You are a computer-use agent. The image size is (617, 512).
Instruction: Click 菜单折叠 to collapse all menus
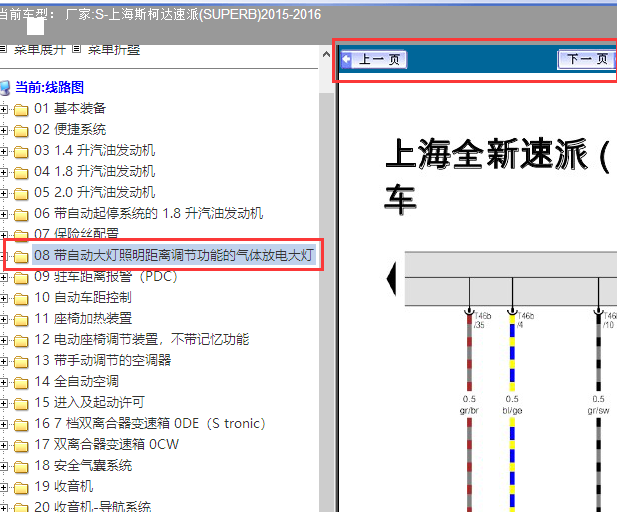coord(114,50)
